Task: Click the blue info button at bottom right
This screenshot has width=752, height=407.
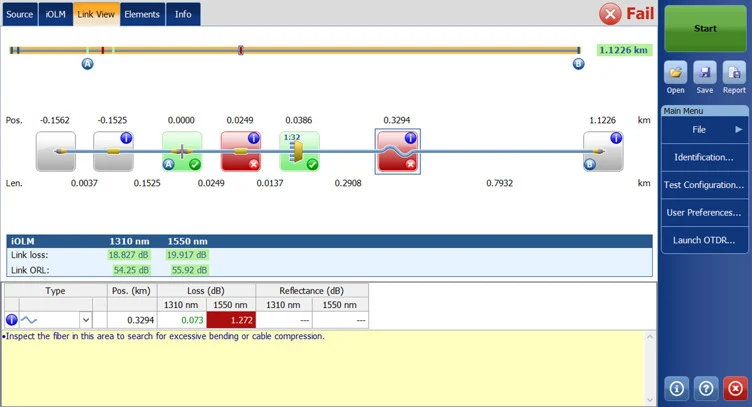Action: (x=676, y=388)
